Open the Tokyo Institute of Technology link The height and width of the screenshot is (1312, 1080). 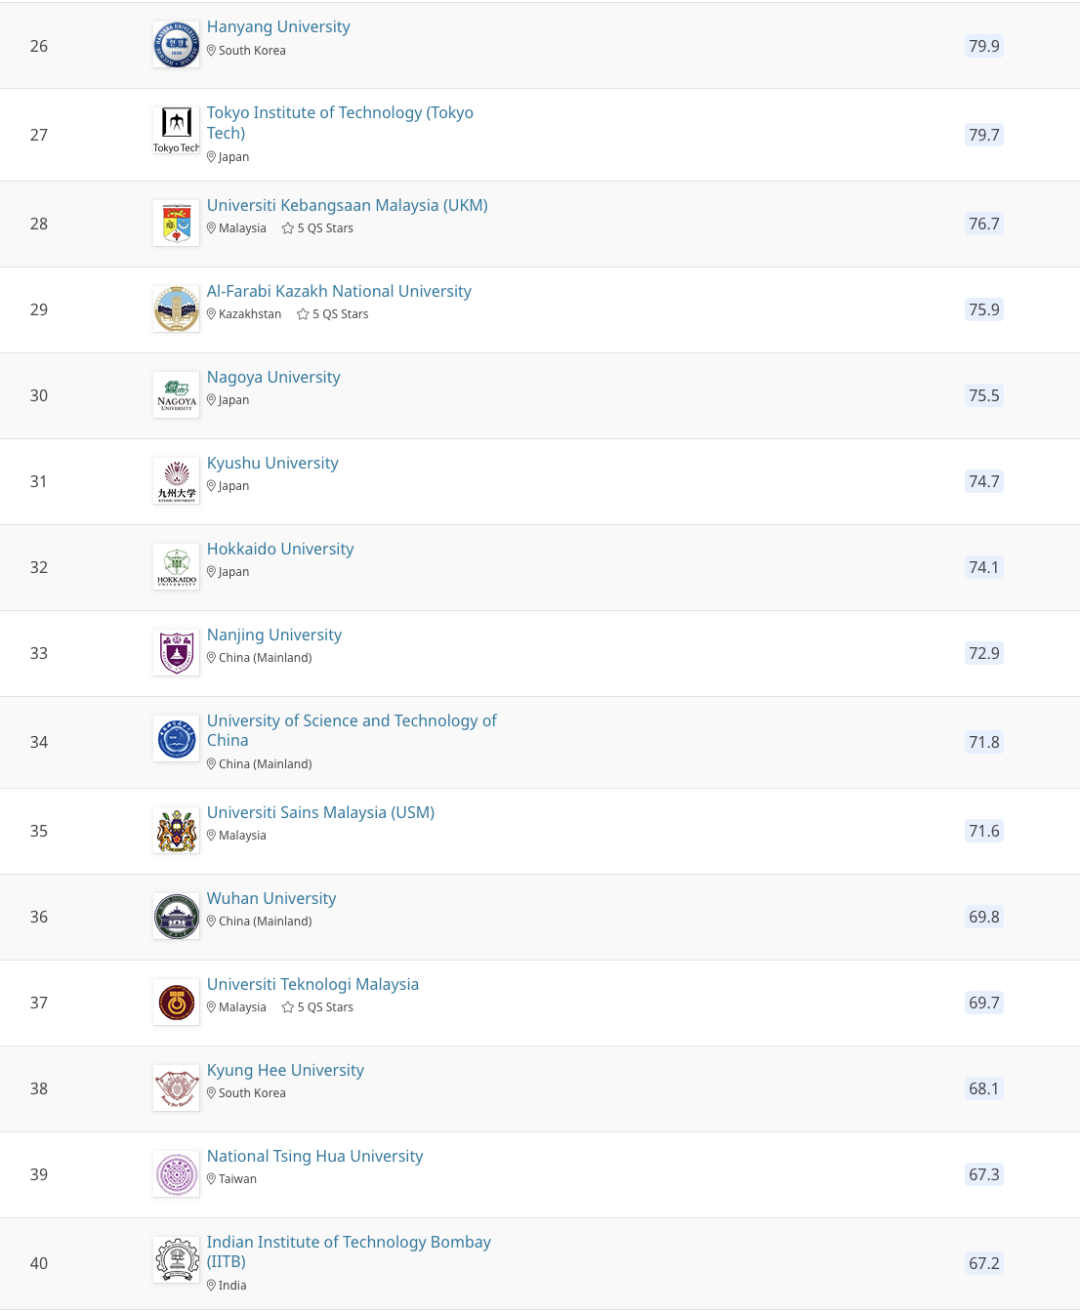(340, 123)
